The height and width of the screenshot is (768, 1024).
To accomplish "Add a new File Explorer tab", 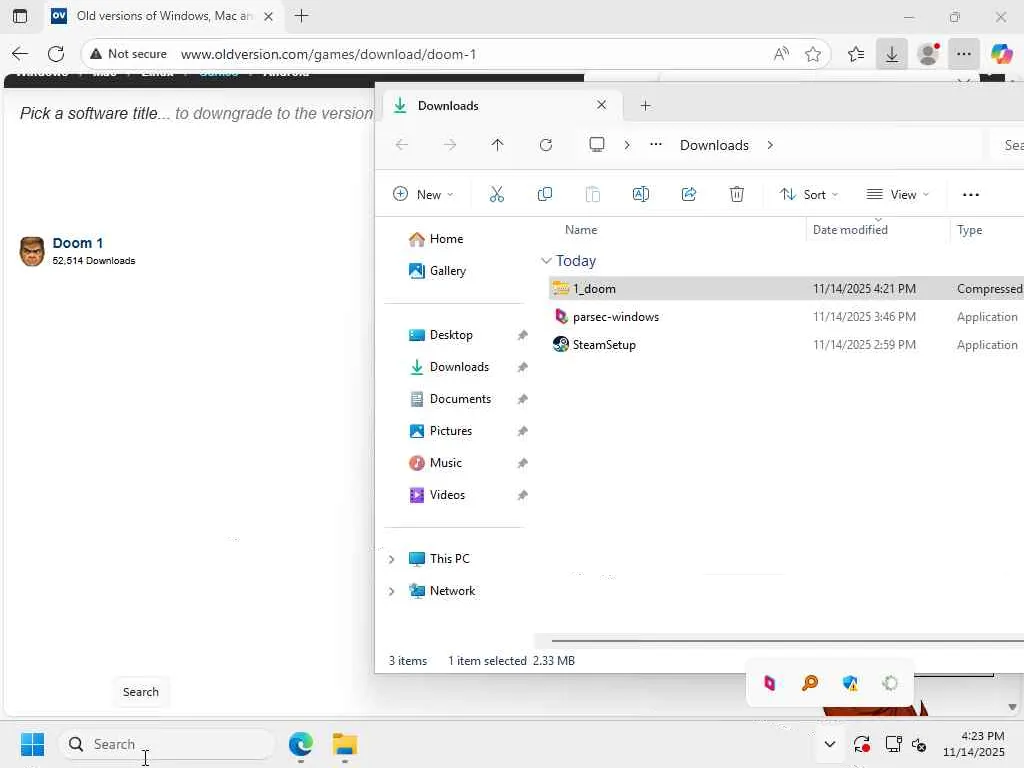I will pos(645,106).
